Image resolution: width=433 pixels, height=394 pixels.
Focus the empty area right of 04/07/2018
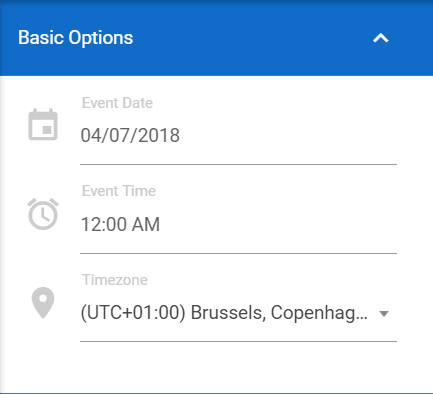(x=288, y=136)
